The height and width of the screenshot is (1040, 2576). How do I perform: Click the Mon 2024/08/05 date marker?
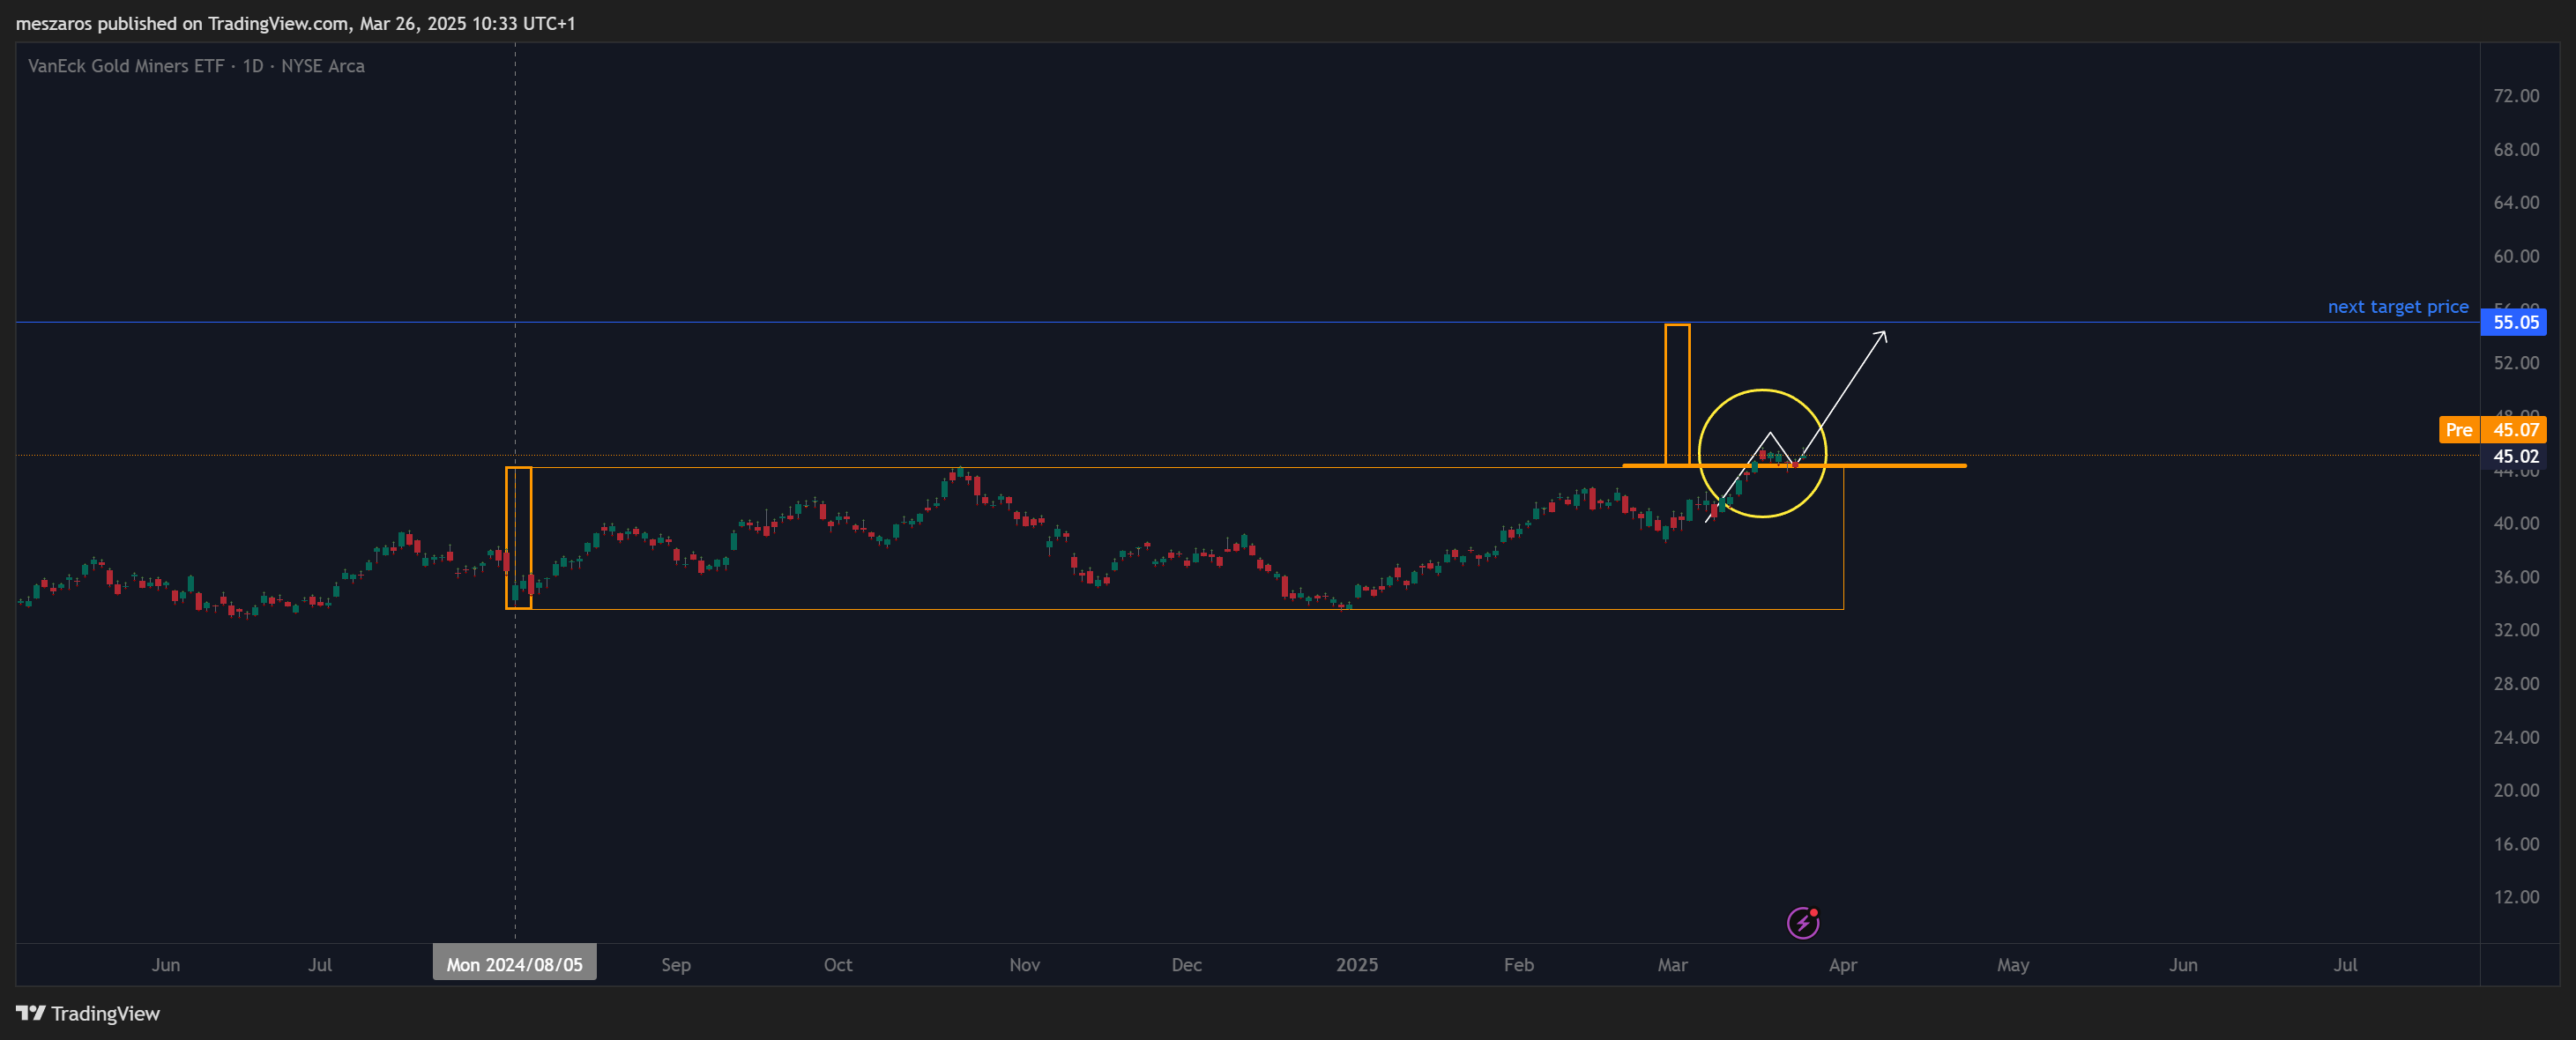coord(514,964)
